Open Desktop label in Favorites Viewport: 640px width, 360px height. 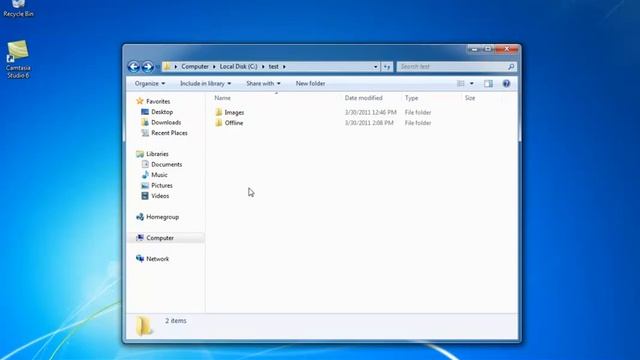pyautogui.click(x=162, y=112)
